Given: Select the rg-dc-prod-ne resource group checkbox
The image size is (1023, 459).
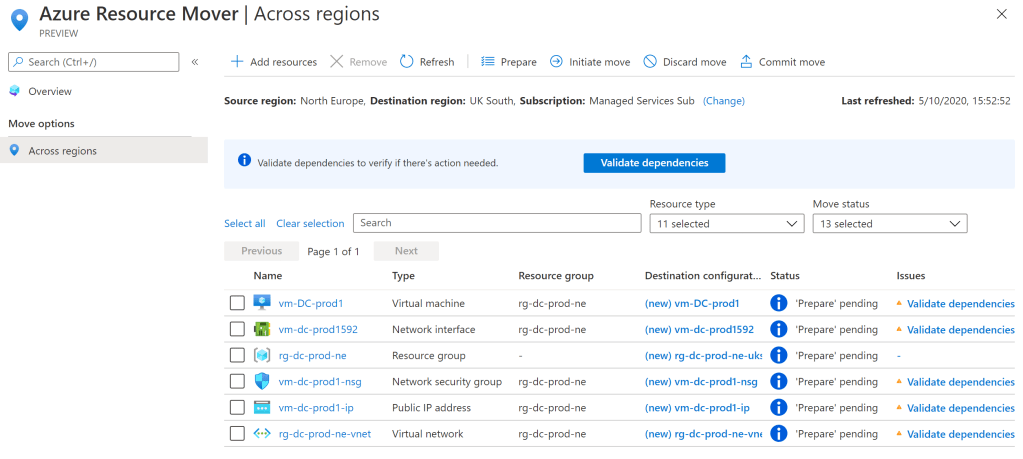Looking at the screenshot, I should [x=237, y=355].
